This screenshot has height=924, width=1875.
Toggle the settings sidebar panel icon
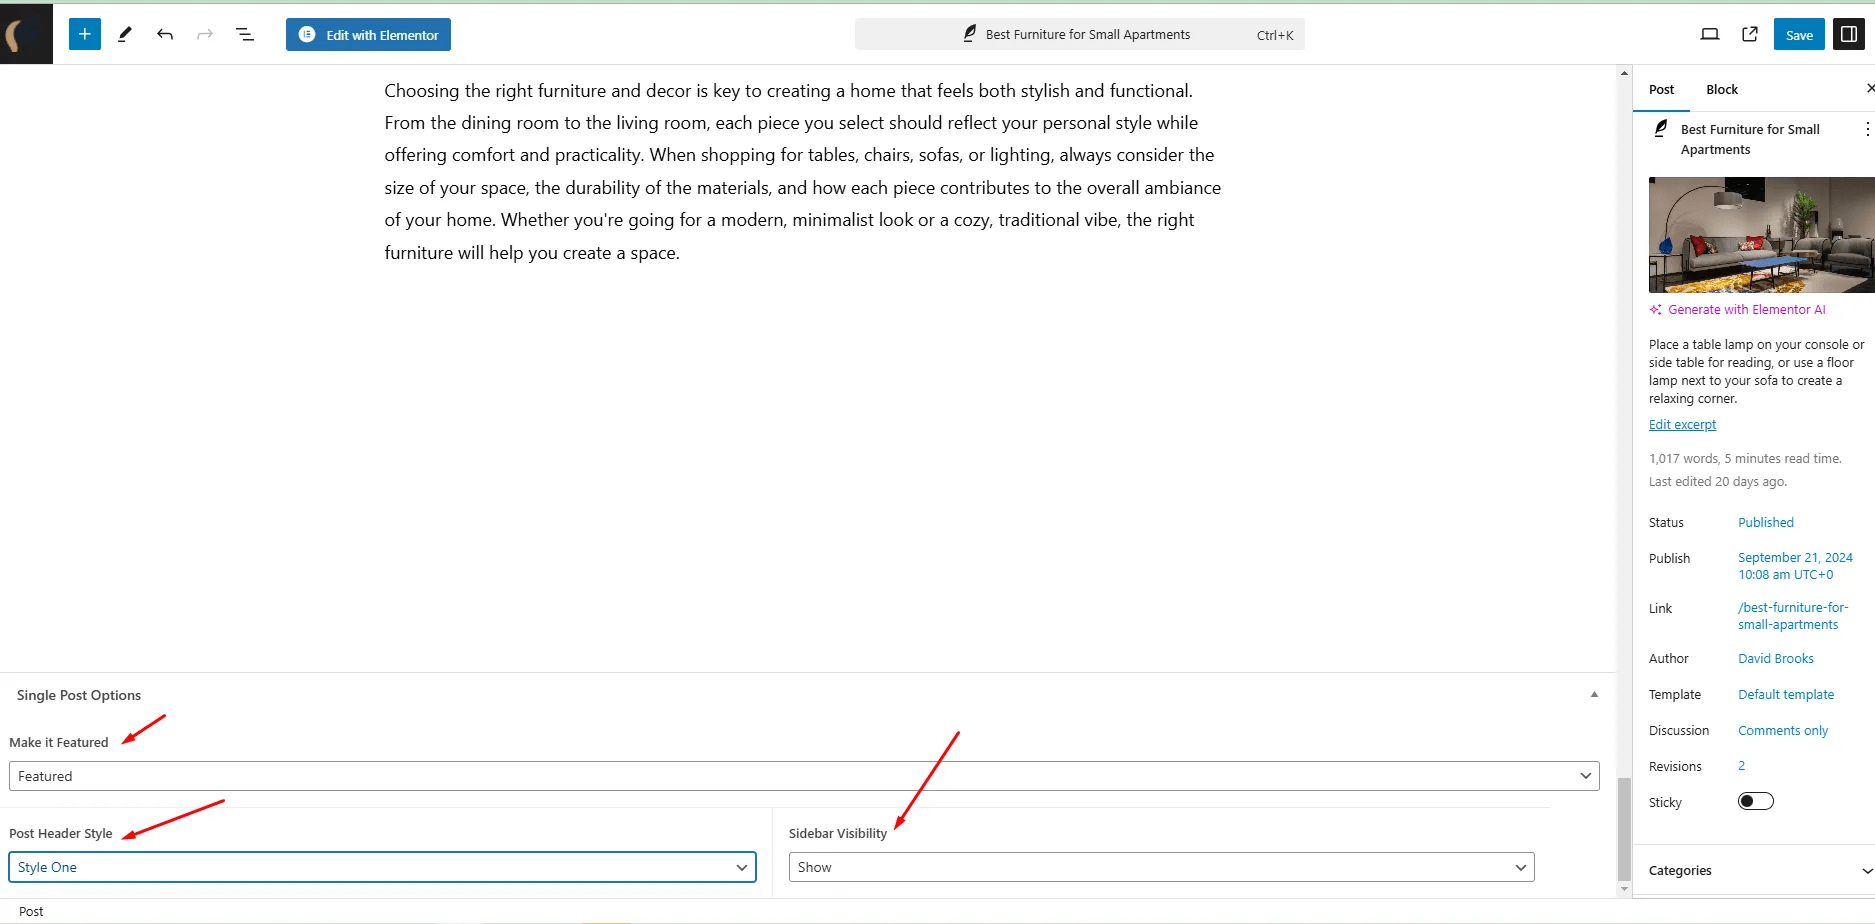pyautogui.click(x=1848, y=34)
